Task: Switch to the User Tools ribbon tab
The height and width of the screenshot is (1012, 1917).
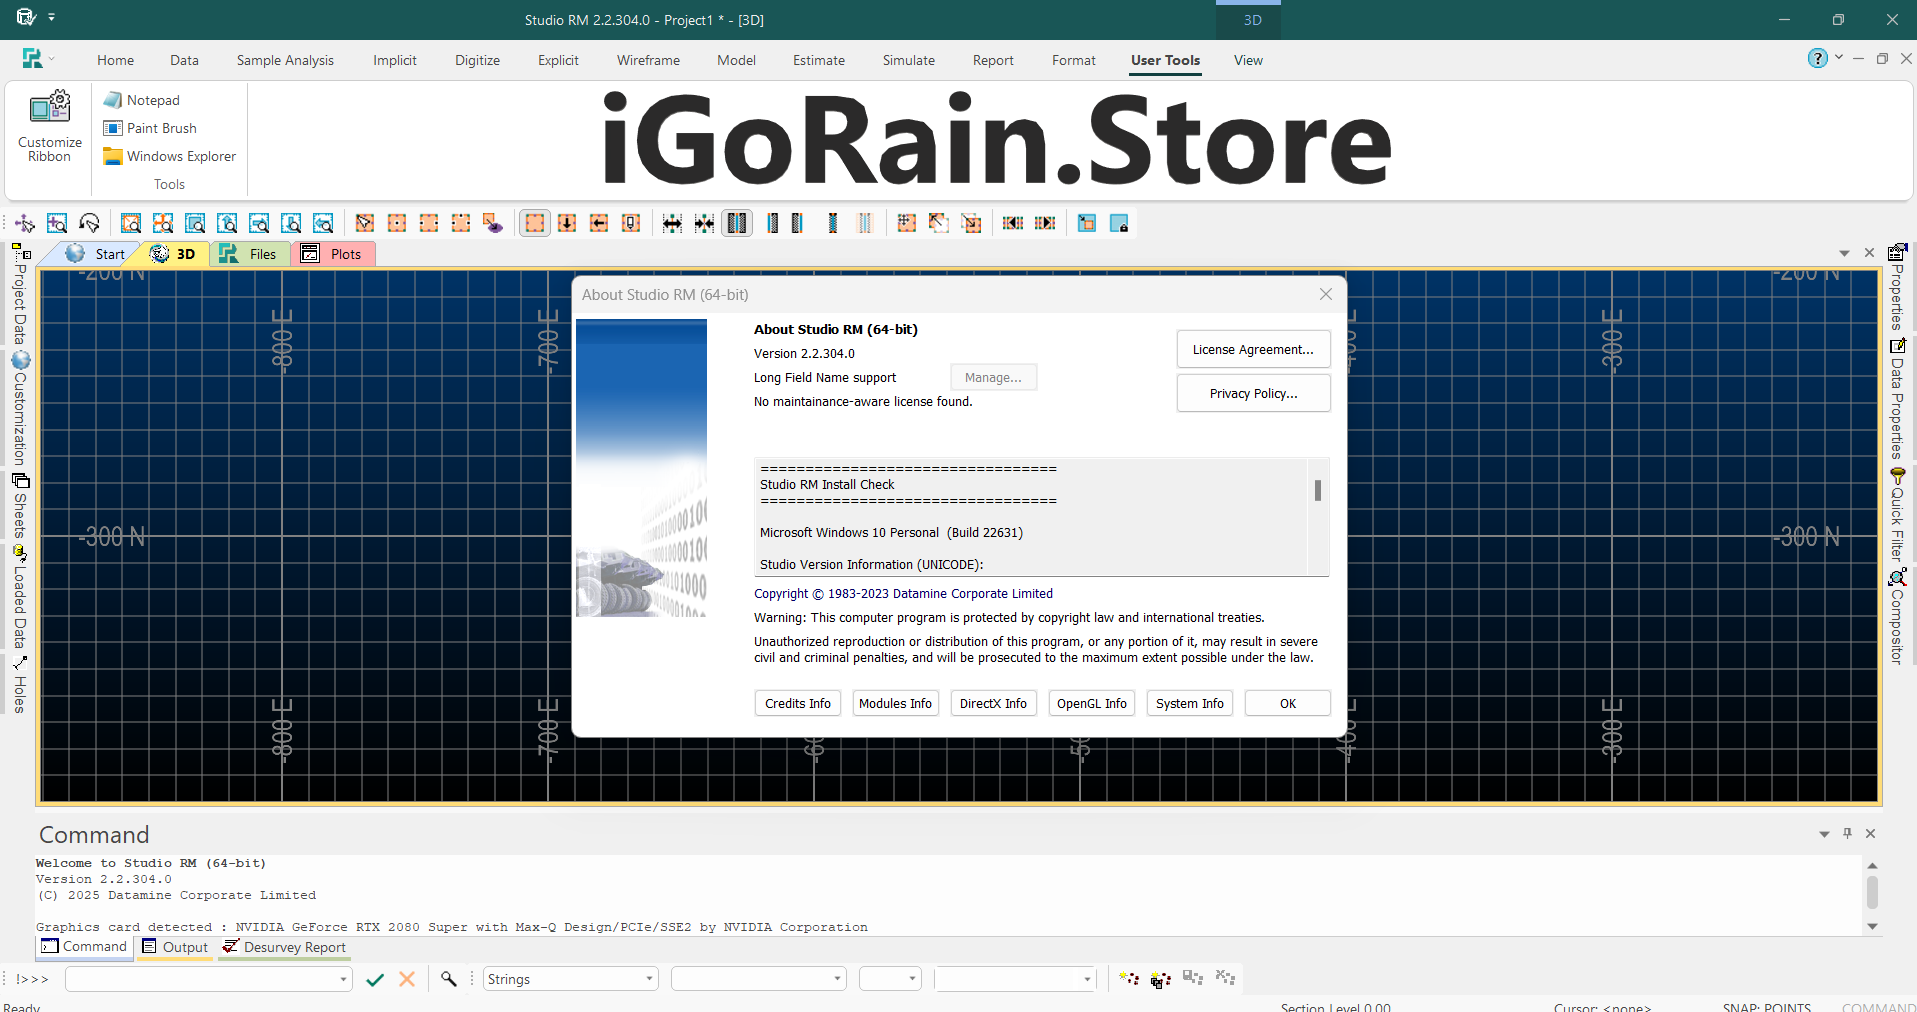Action: (x=1164, y=60)
